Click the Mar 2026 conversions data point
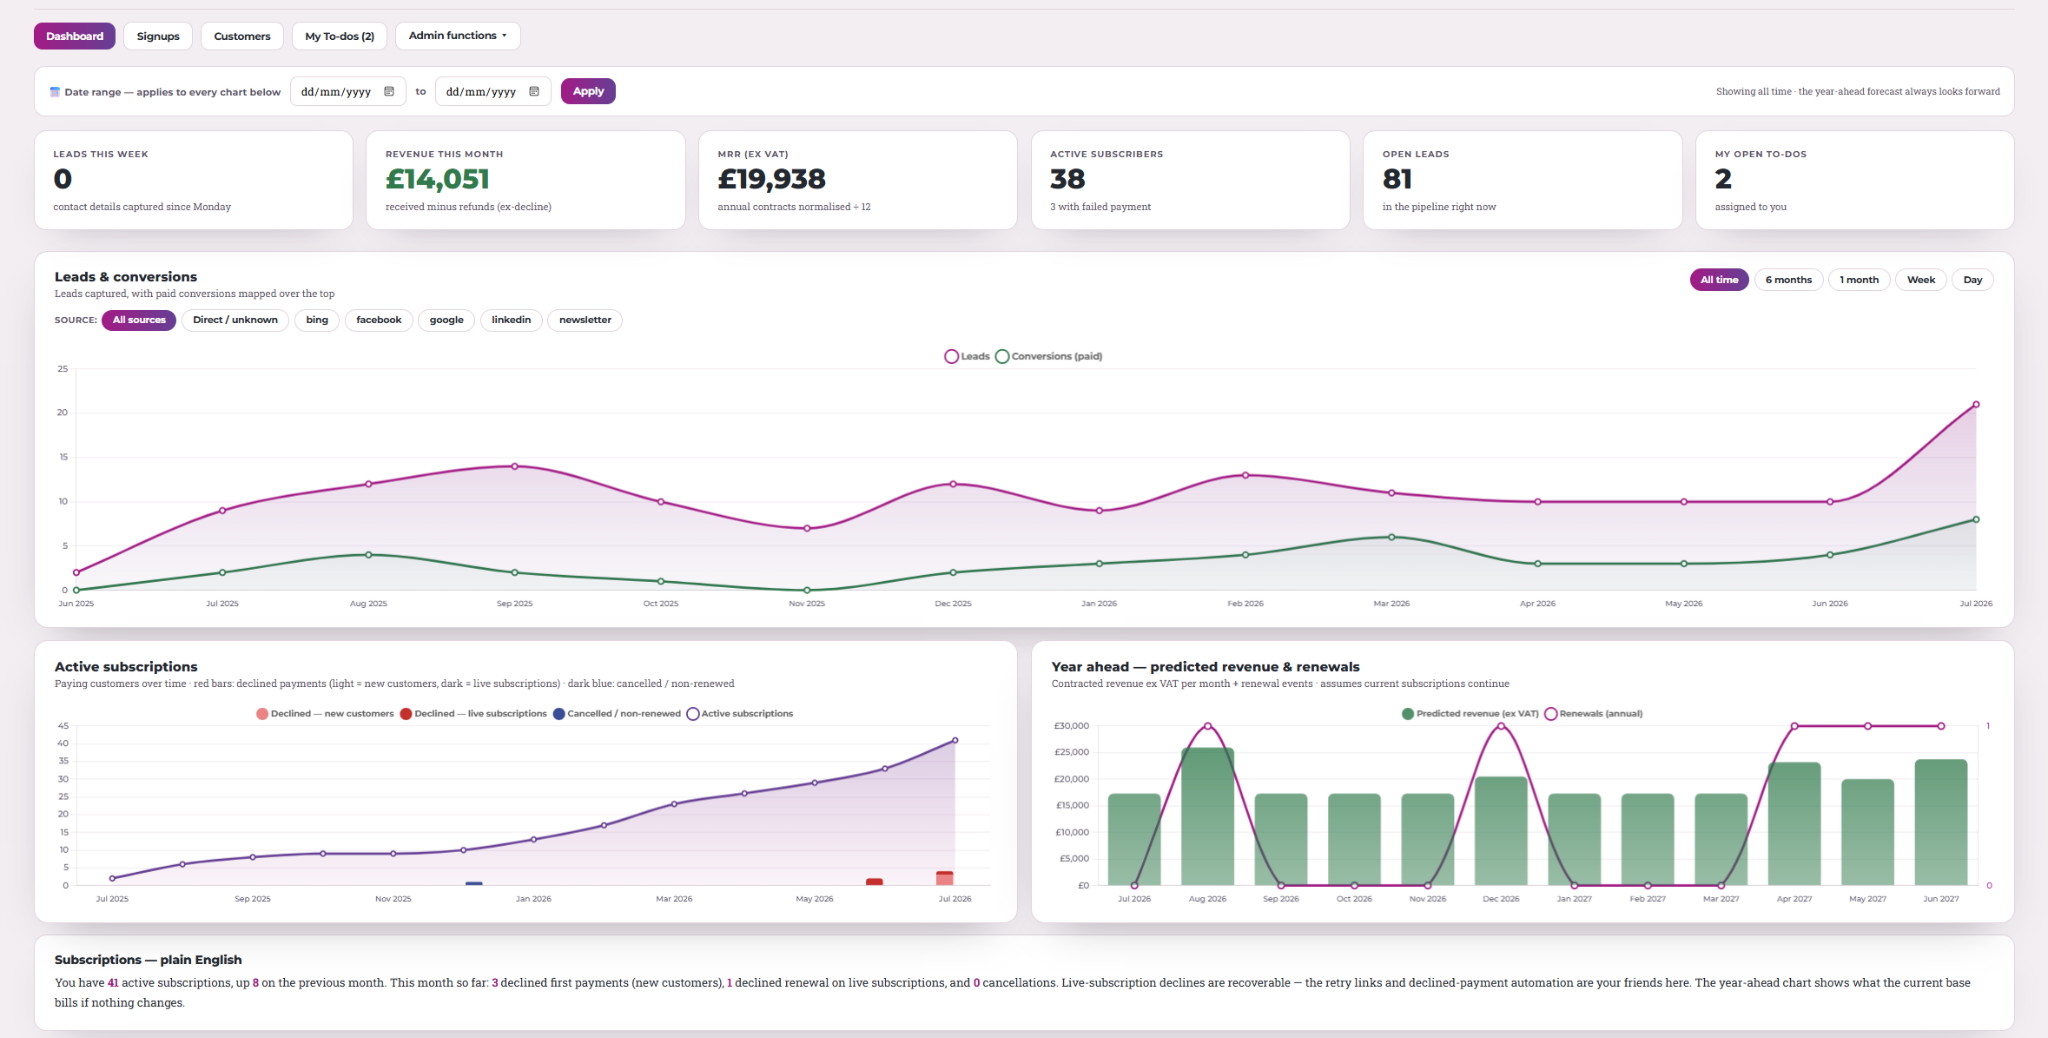Image resolution: width=2048 pixels, height=1038 pixels. tap(1391, 537)
